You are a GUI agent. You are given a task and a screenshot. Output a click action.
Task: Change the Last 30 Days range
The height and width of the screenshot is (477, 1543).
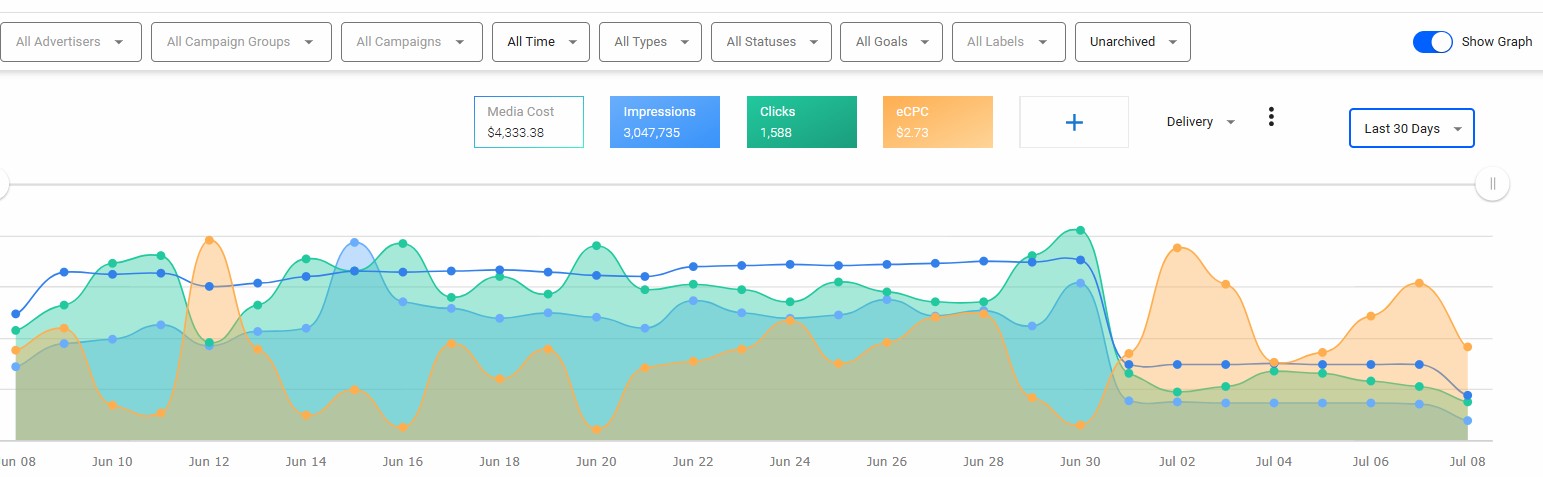coord(1411,128)
